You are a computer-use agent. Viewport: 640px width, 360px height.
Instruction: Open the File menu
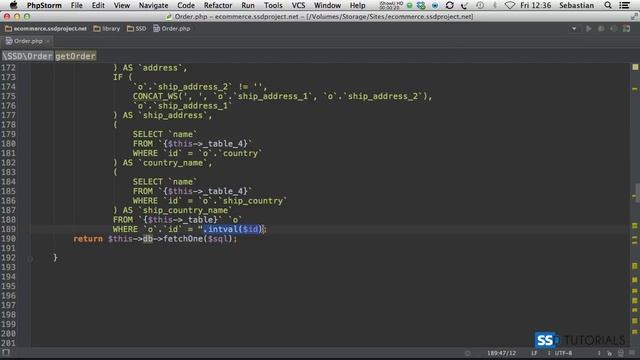pos(77,5)
